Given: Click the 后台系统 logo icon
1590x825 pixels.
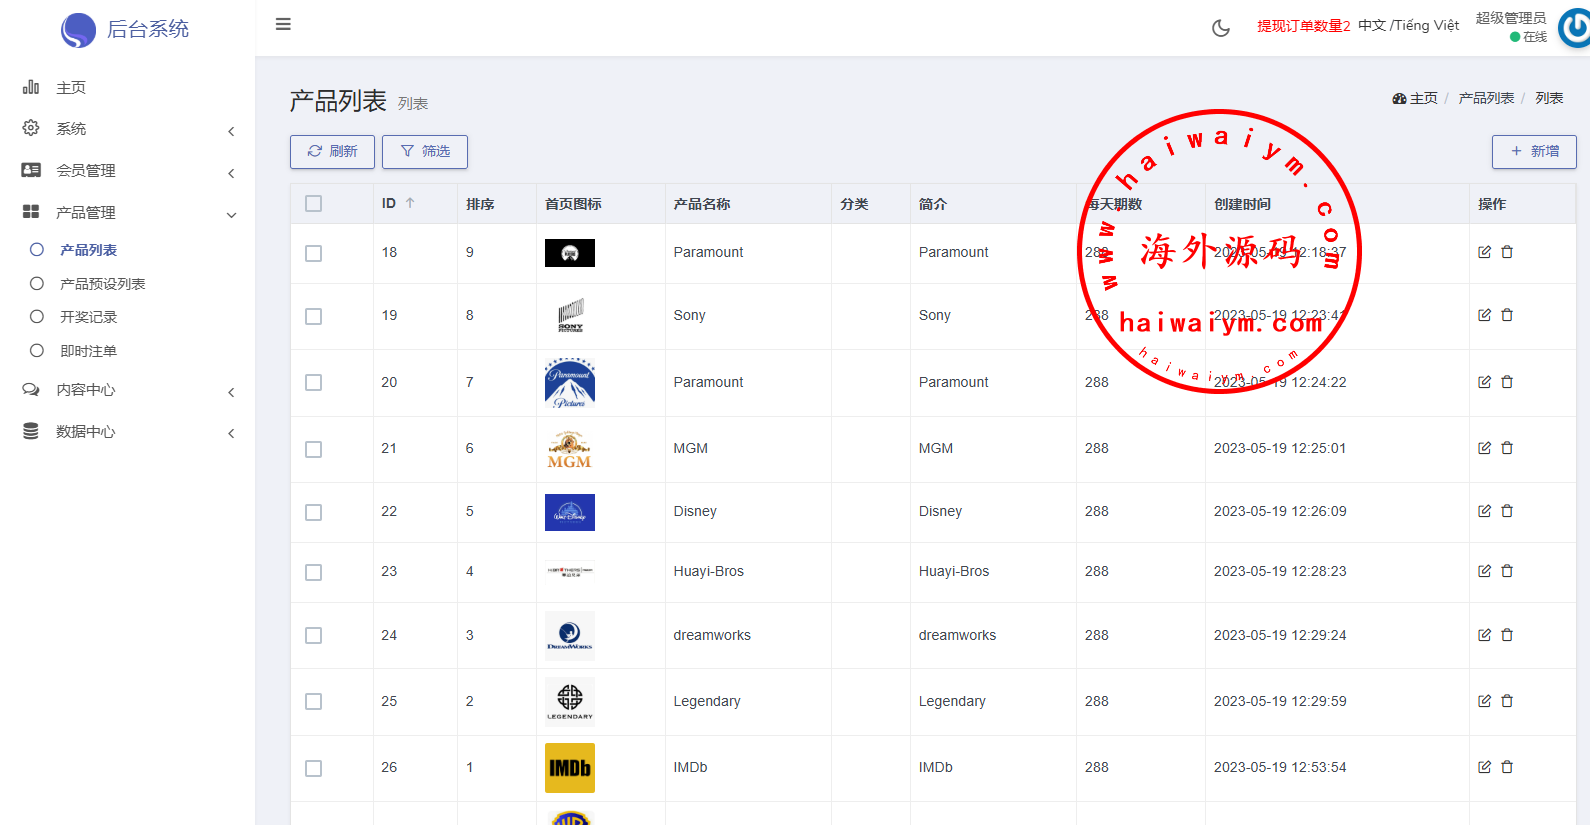Looking at the screenshot, I should tap(78, 30).
